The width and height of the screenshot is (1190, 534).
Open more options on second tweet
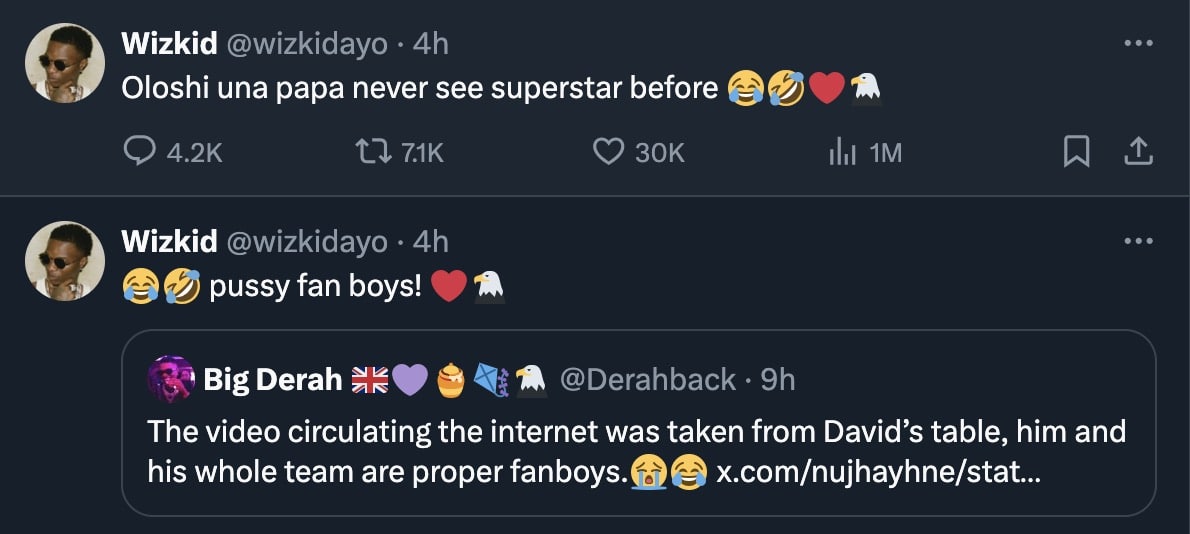1138,241
